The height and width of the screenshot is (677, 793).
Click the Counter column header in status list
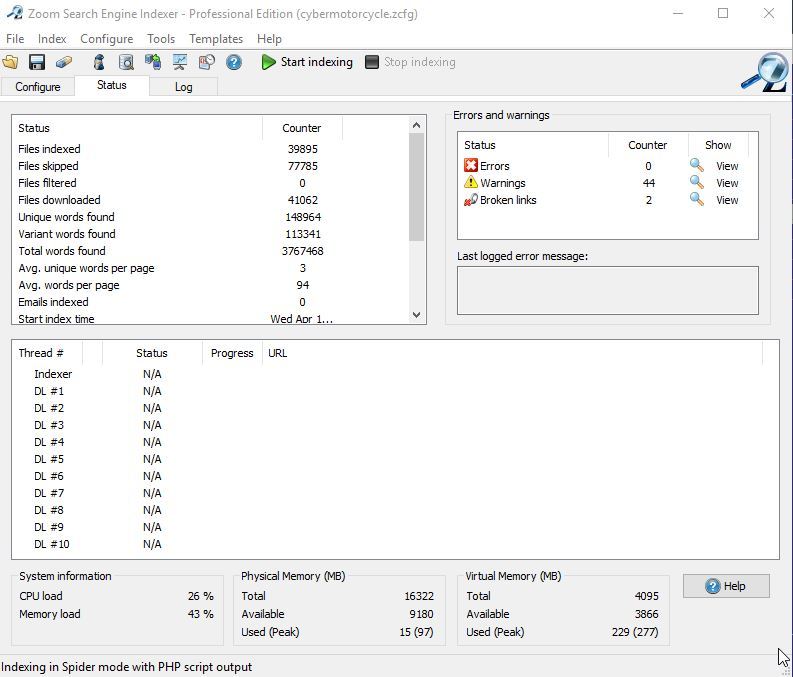click(x=302, y=128)
